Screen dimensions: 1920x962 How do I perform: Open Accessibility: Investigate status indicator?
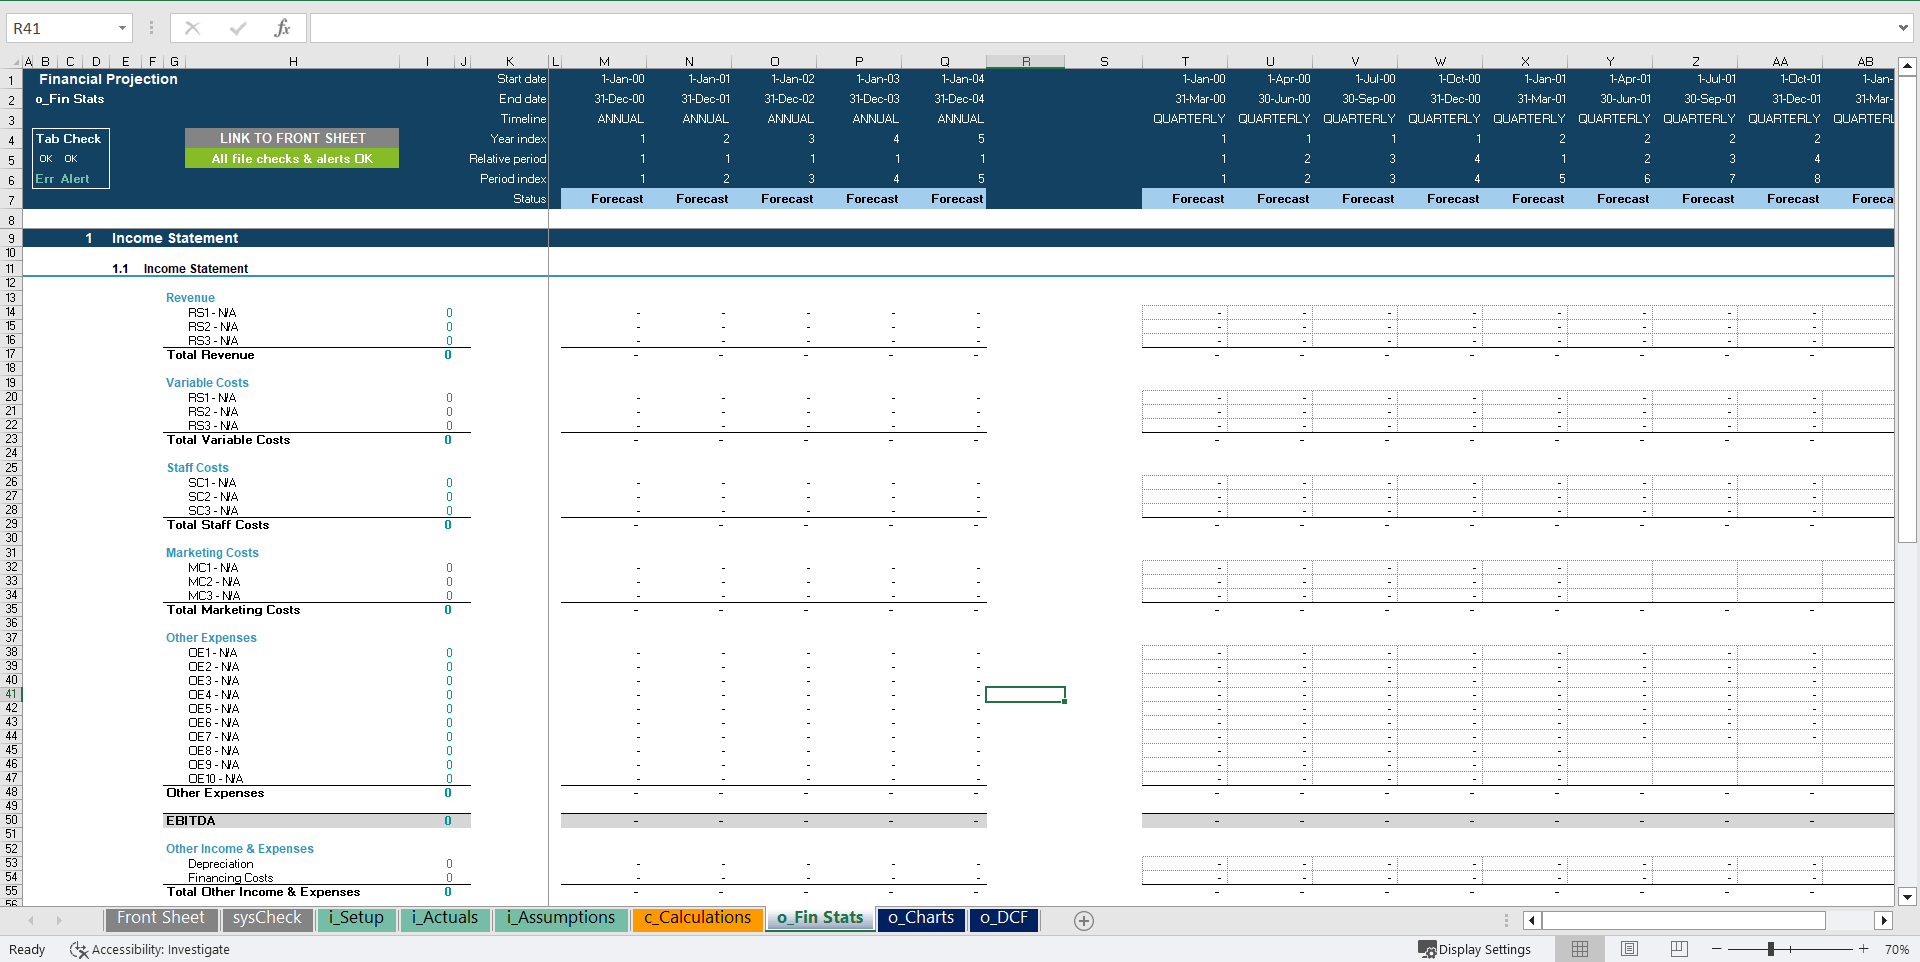click(150, 949)
